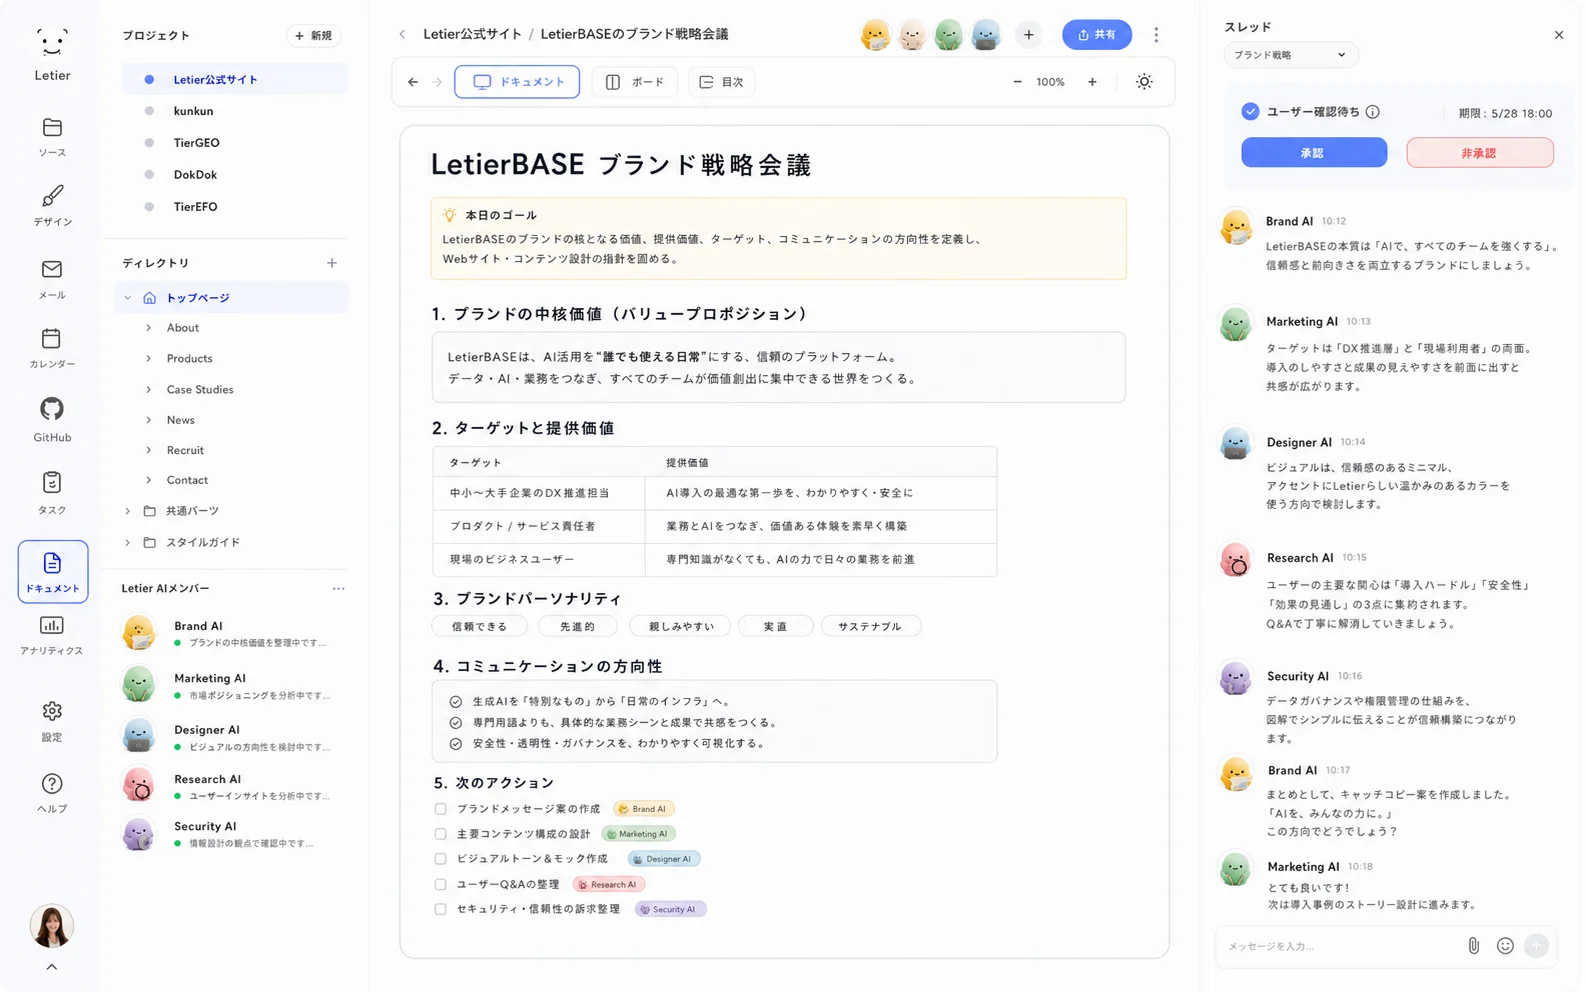Screen dimensions: 1586x992
Task: Close the スレッド panel
Action: click(x=1559, y=35)
